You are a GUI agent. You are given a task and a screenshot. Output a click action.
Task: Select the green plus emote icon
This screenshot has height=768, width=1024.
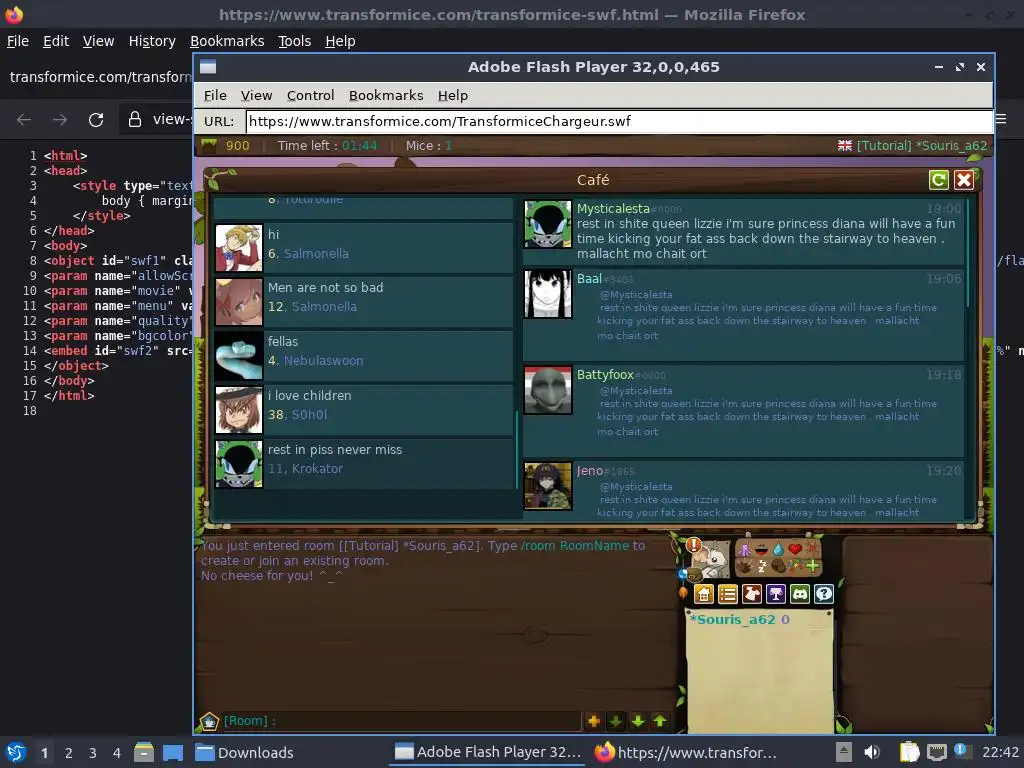coord(812,566)
